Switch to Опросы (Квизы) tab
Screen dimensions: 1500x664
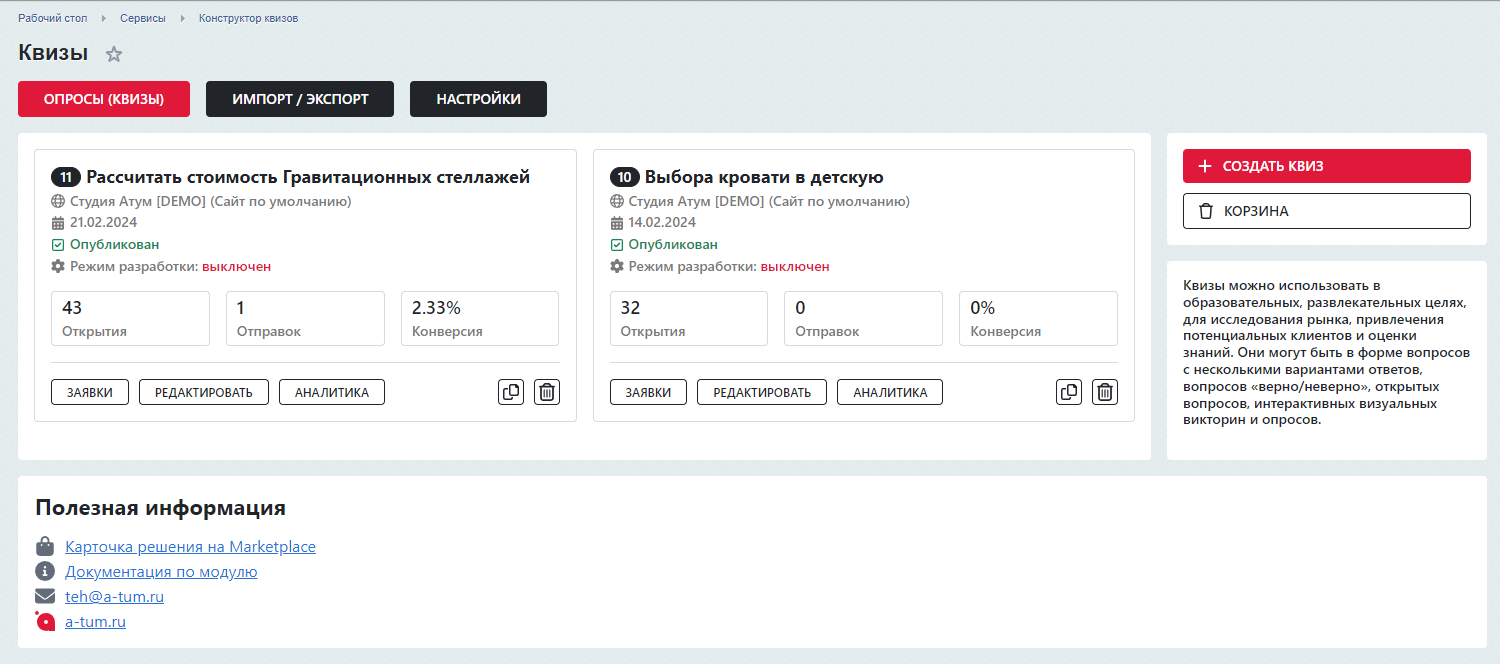[x=103, y=99]
